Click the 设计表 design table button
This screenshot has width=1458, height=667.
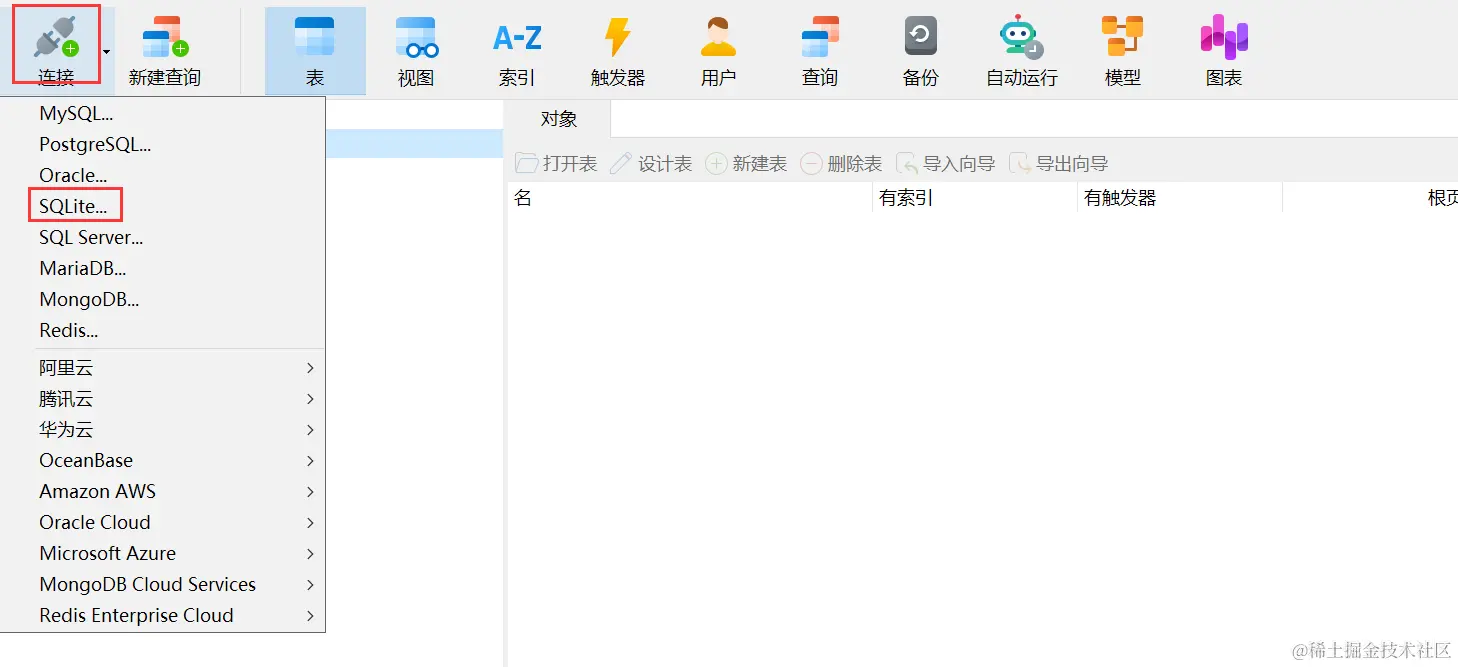click(651, 164)
